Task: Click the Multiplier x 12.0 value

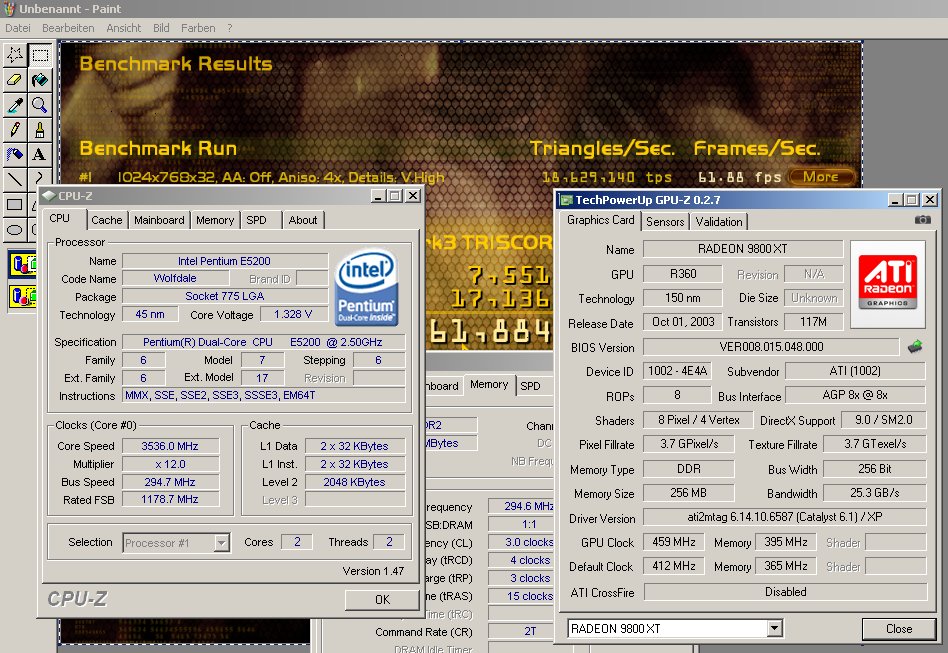Action: point(170,464)
